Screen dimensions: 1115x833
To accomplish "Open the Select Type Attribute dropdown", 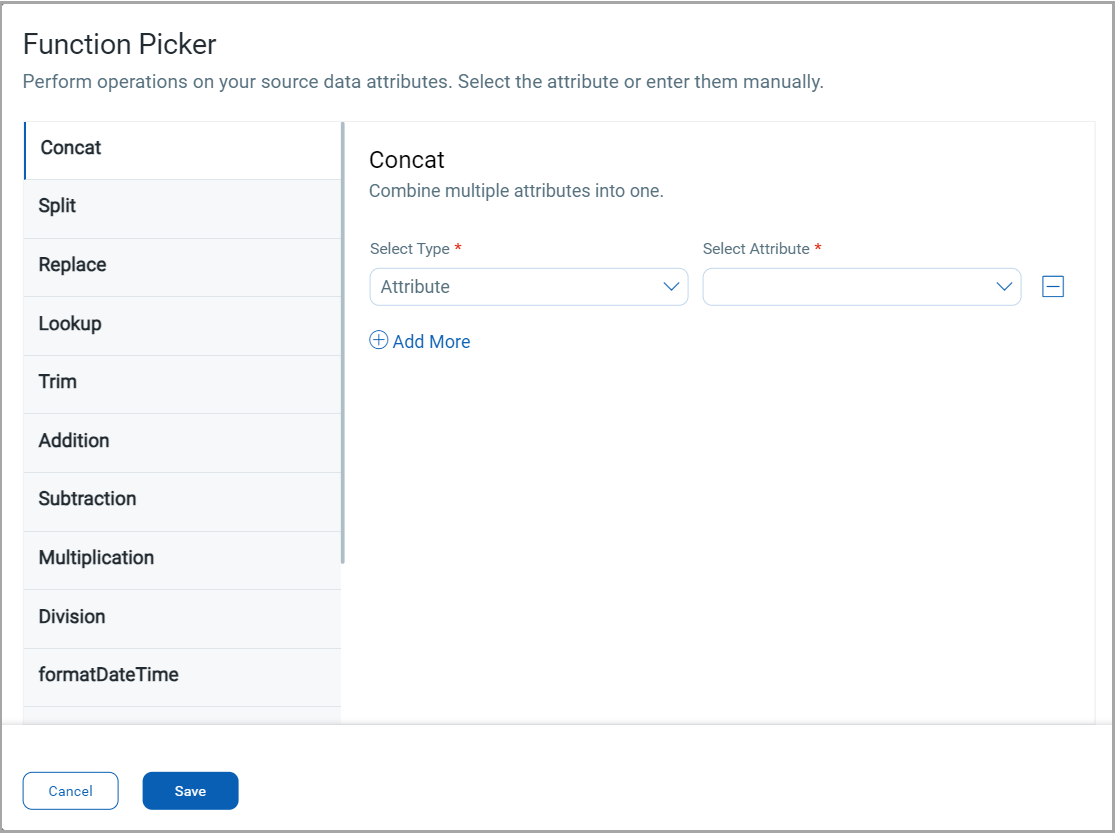I will [528, 287].
